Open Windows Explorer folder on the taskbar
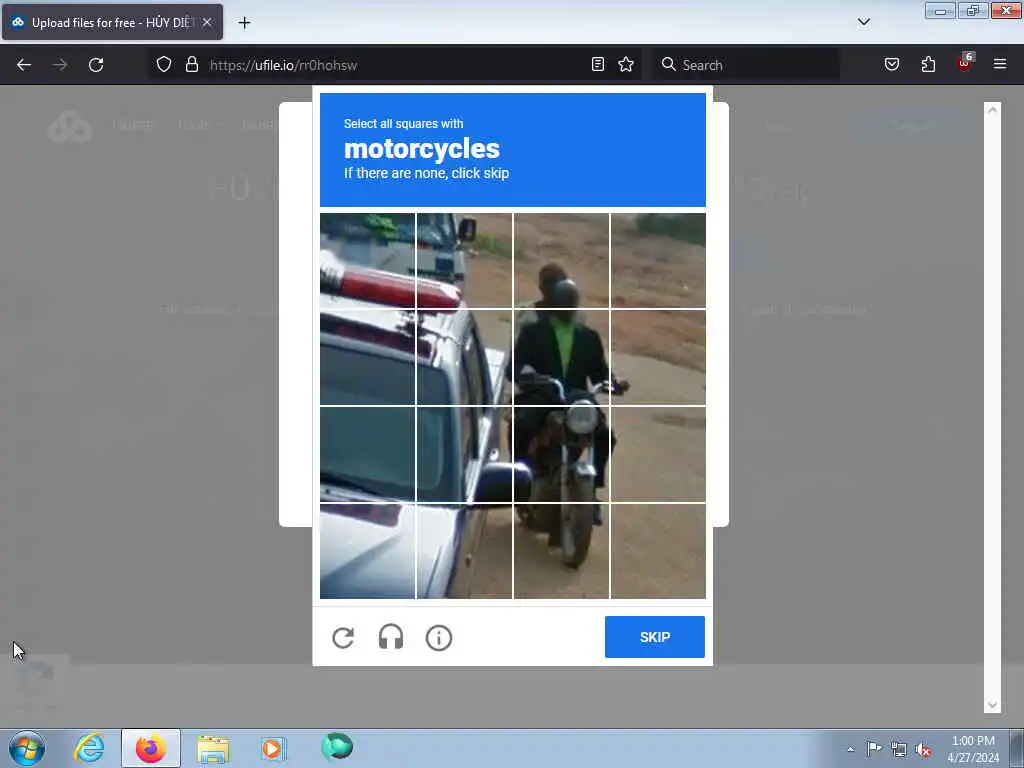1024x768 pixels. pos(213,748)
